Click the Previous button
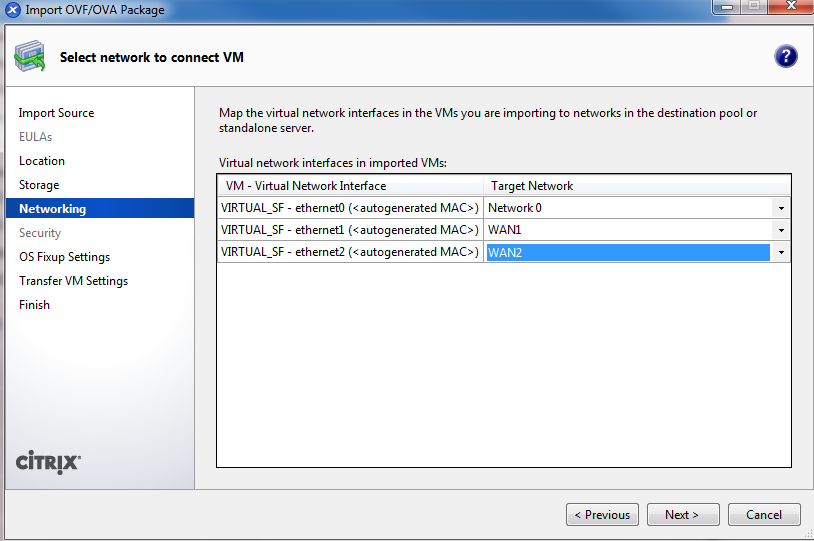The image size is (814, 541). 600,515
